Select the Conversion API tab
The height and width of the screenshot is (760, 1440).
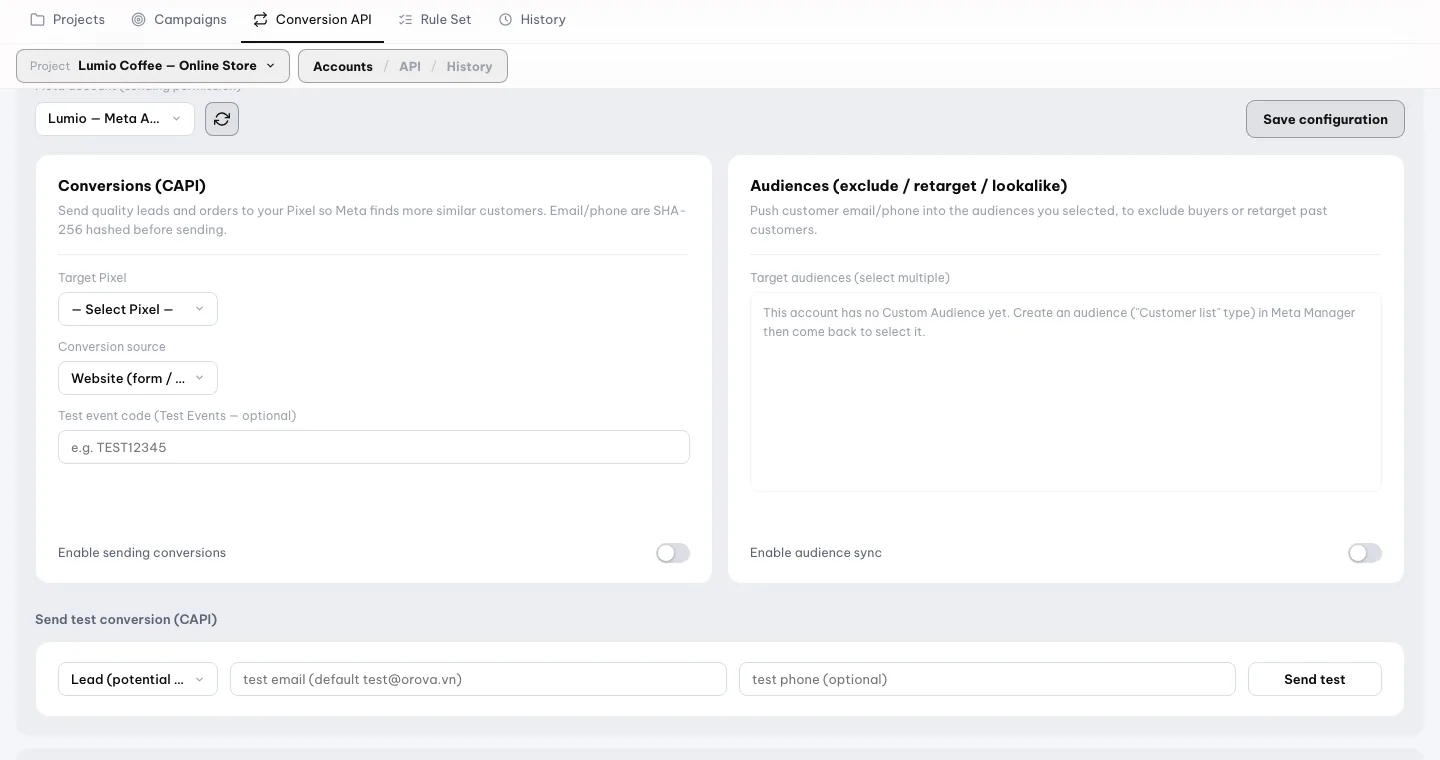[312, 19]
